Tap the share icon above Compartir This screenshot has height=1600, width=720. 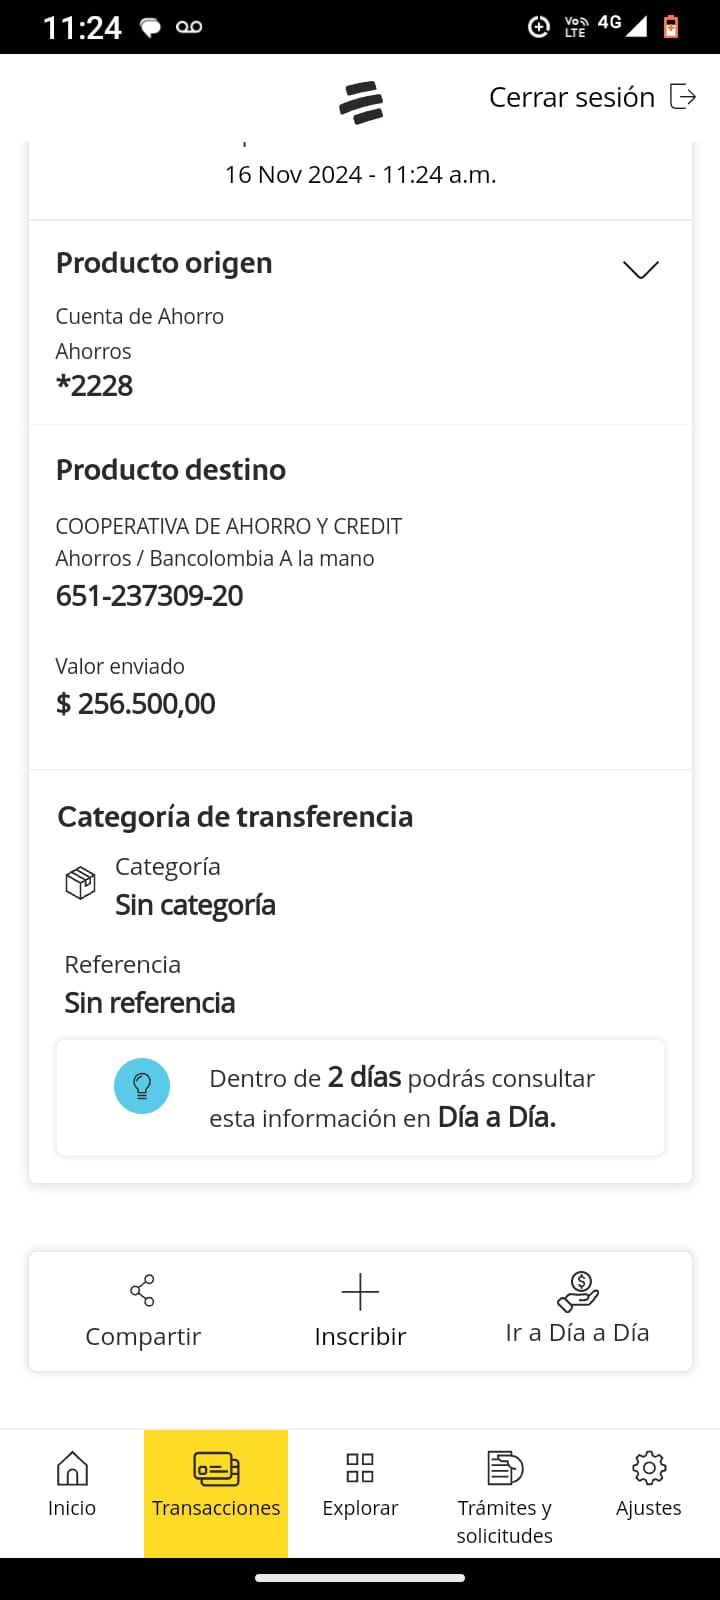tap(143, 1290)
